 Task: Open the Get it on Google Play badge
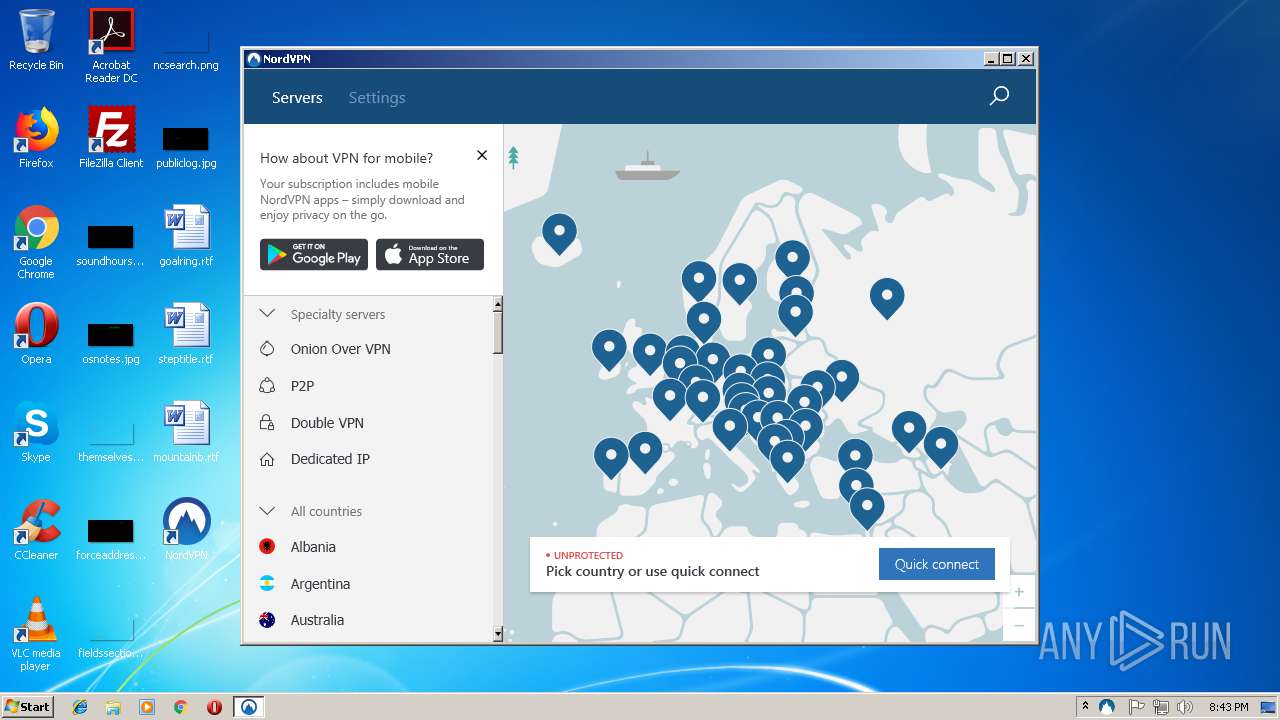(x=314, y=254)
